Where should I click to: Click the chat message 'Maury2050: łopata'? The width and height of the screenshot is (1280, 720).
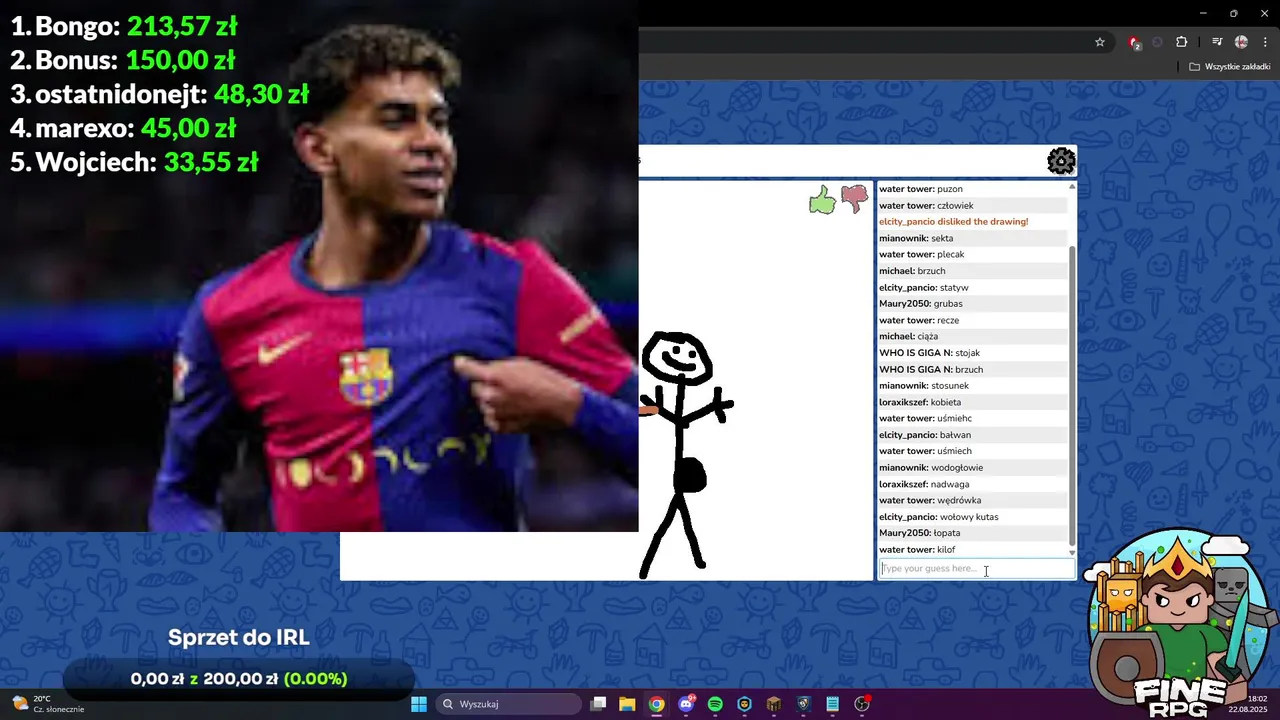coord(919,533)
